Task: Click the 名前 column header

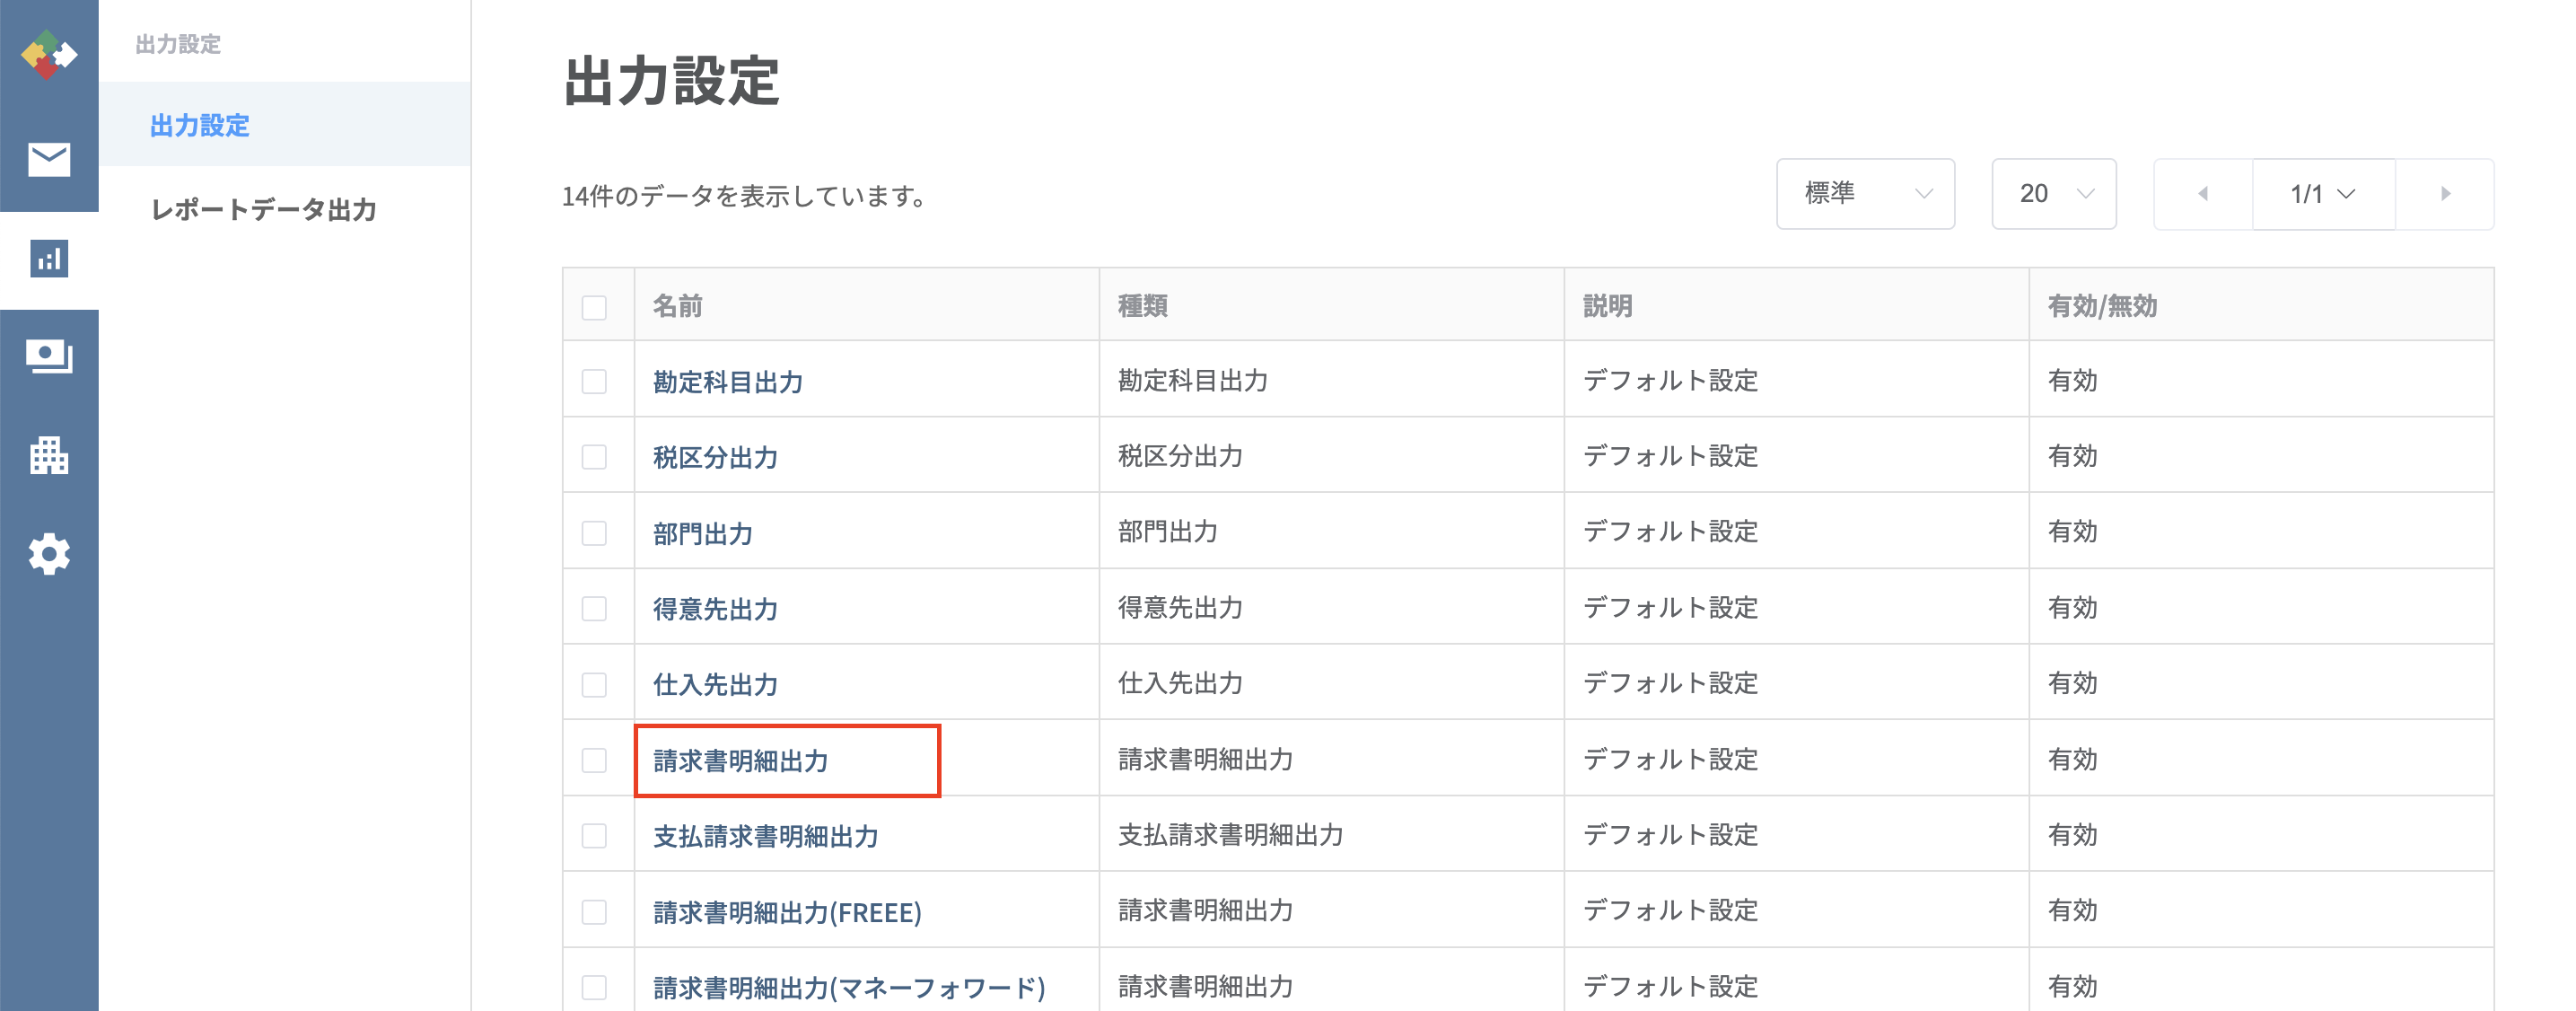Action: click(677, 306)
